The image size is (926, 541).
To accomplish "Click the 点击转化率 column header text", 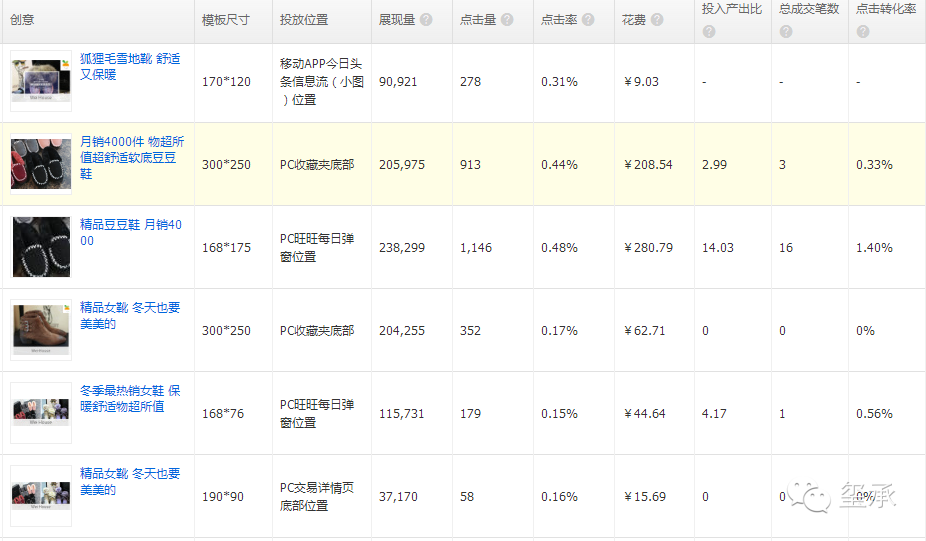I will (x=886, y=9).
